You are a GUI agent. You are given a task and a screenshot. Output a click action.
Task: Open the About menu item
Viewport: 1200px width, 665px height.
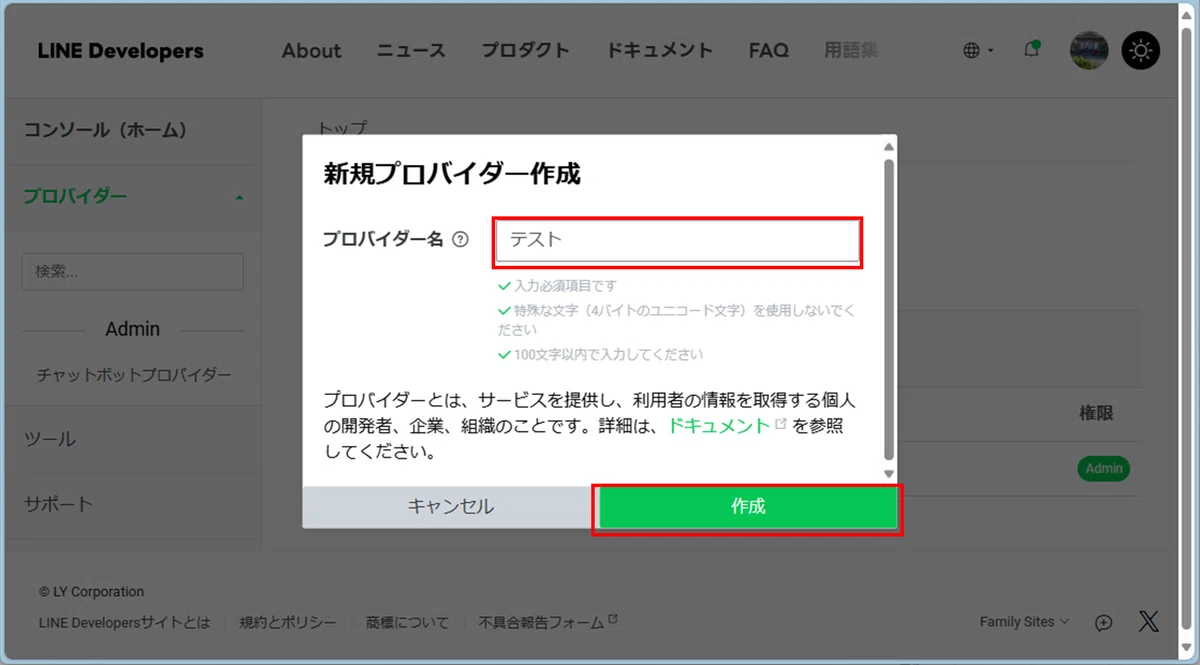311,51
